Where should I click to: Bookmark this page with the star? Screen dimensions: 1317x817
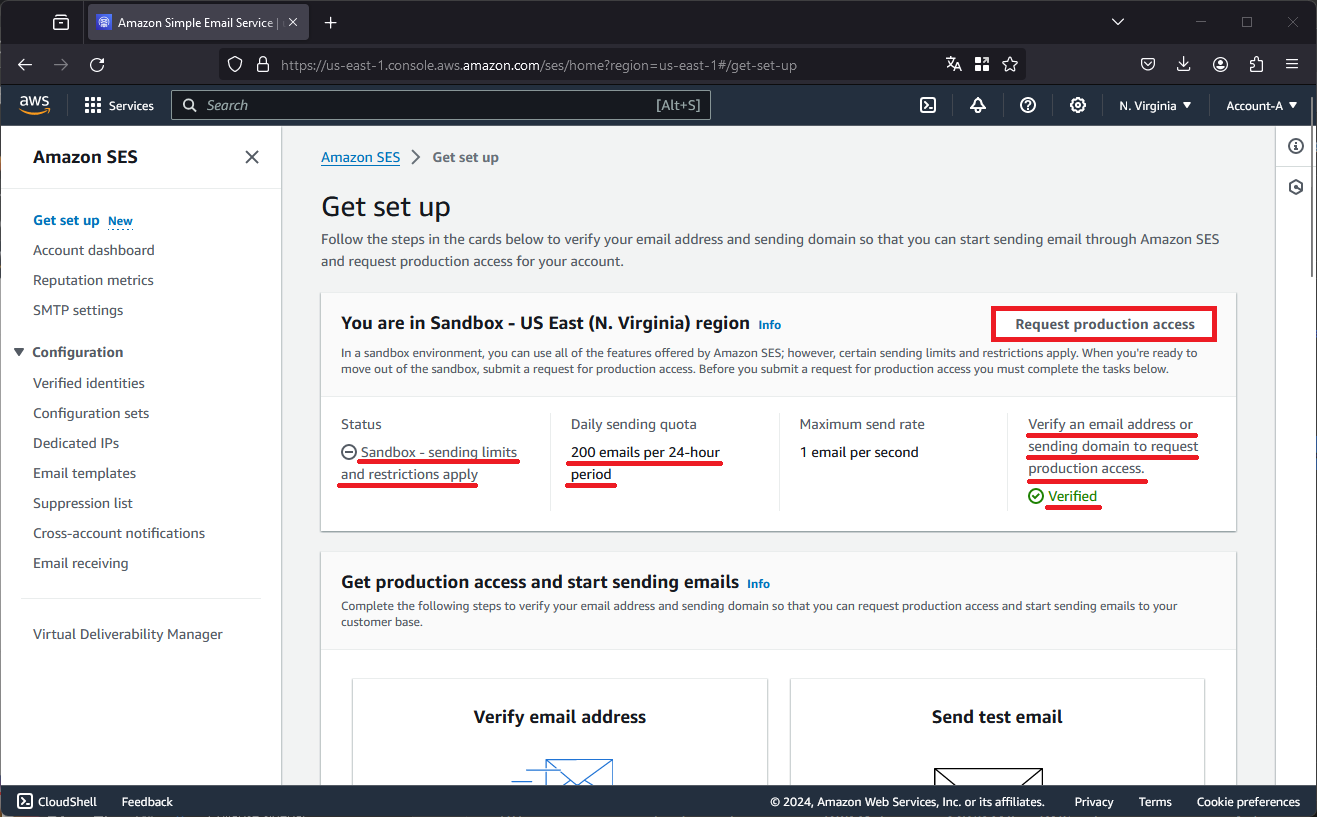coord(1010,64)
